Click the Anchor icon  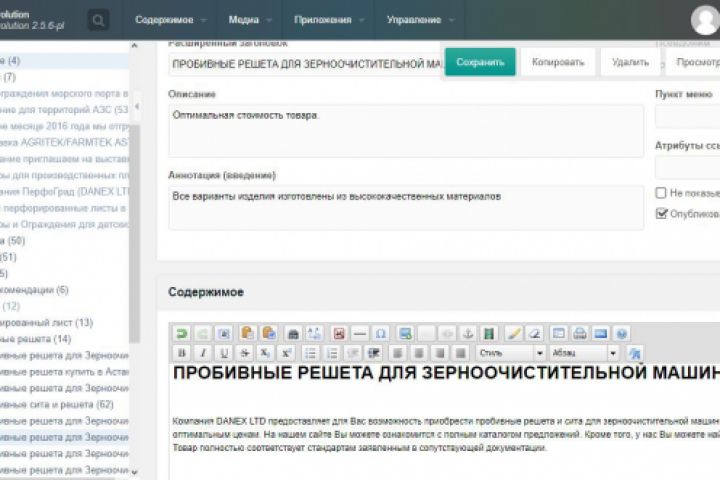468,333
